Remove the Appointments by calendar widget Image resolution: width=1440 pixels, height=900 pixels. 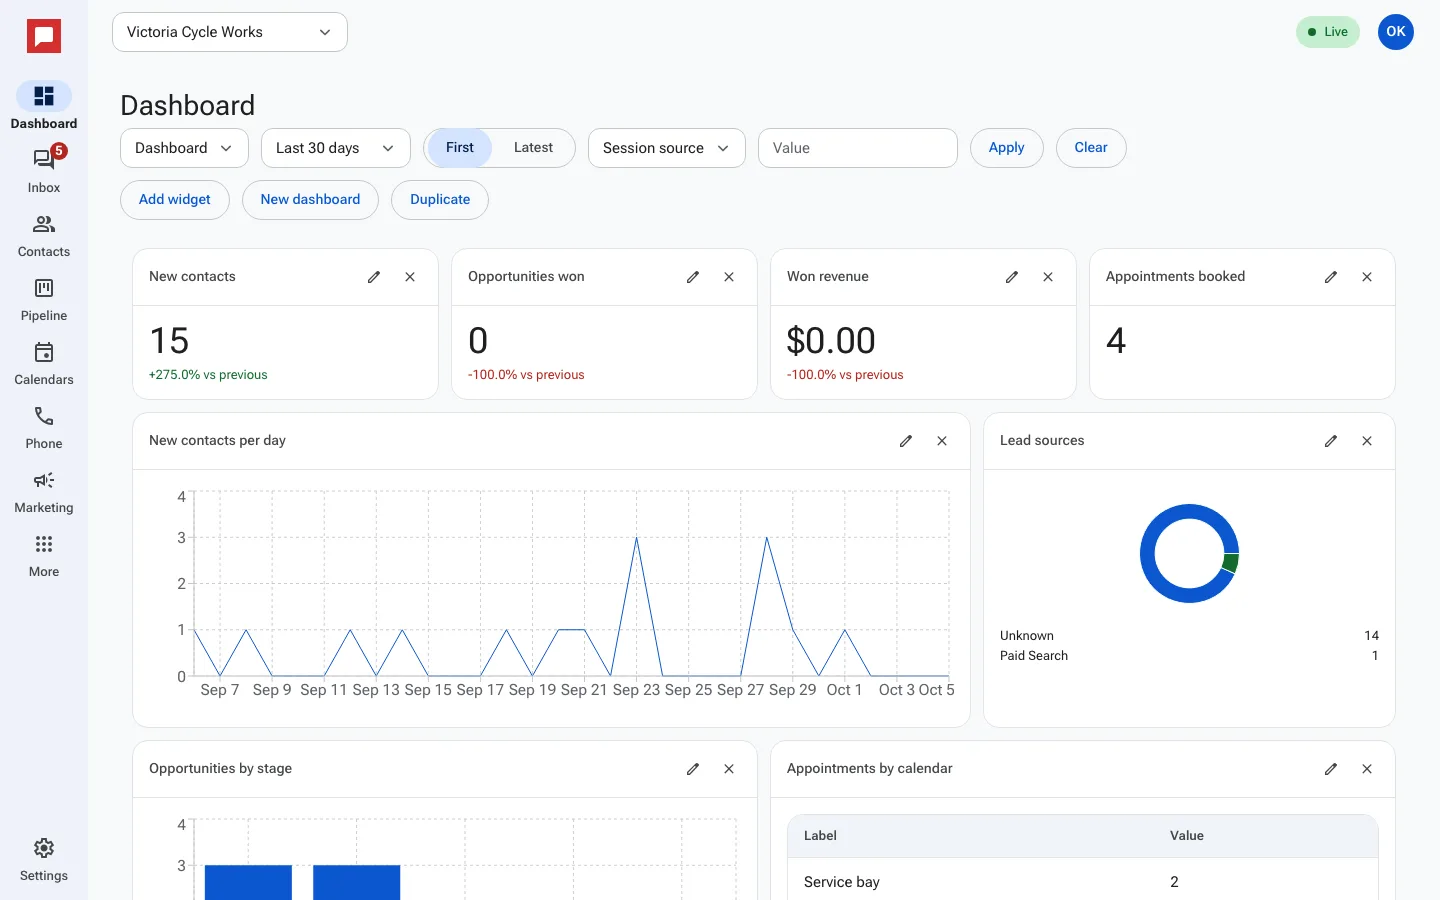coord(1367,769)
